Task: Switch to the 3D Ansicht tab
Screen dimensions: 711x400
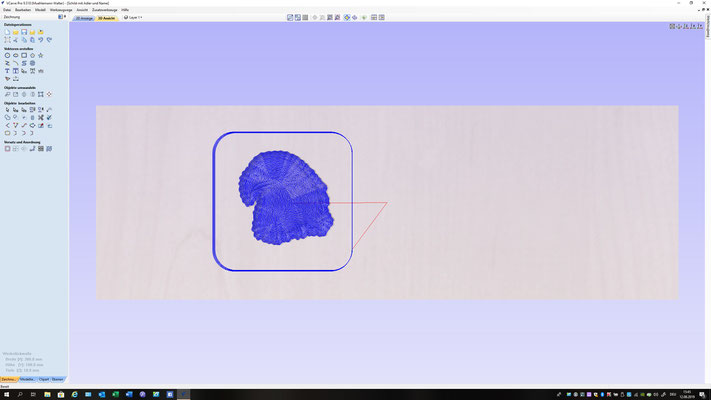Action: 106,18
